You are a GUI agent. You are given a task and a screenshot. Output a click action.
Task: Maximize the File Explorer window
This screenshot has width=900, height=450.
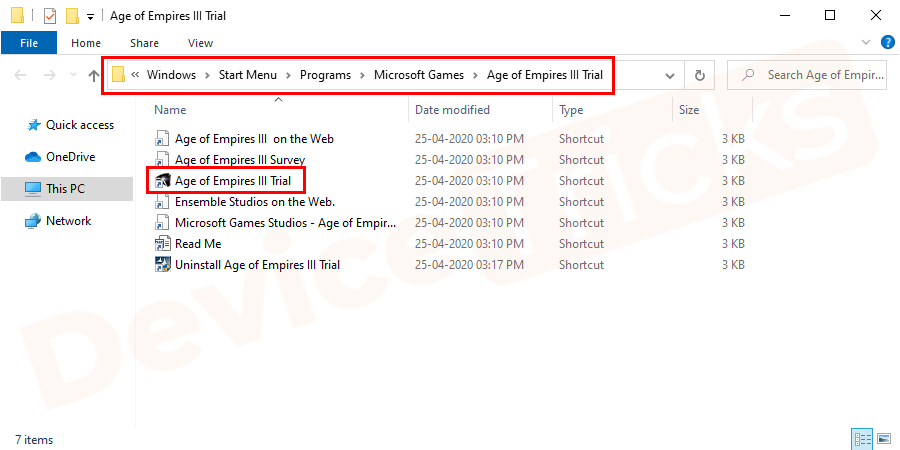829,15
